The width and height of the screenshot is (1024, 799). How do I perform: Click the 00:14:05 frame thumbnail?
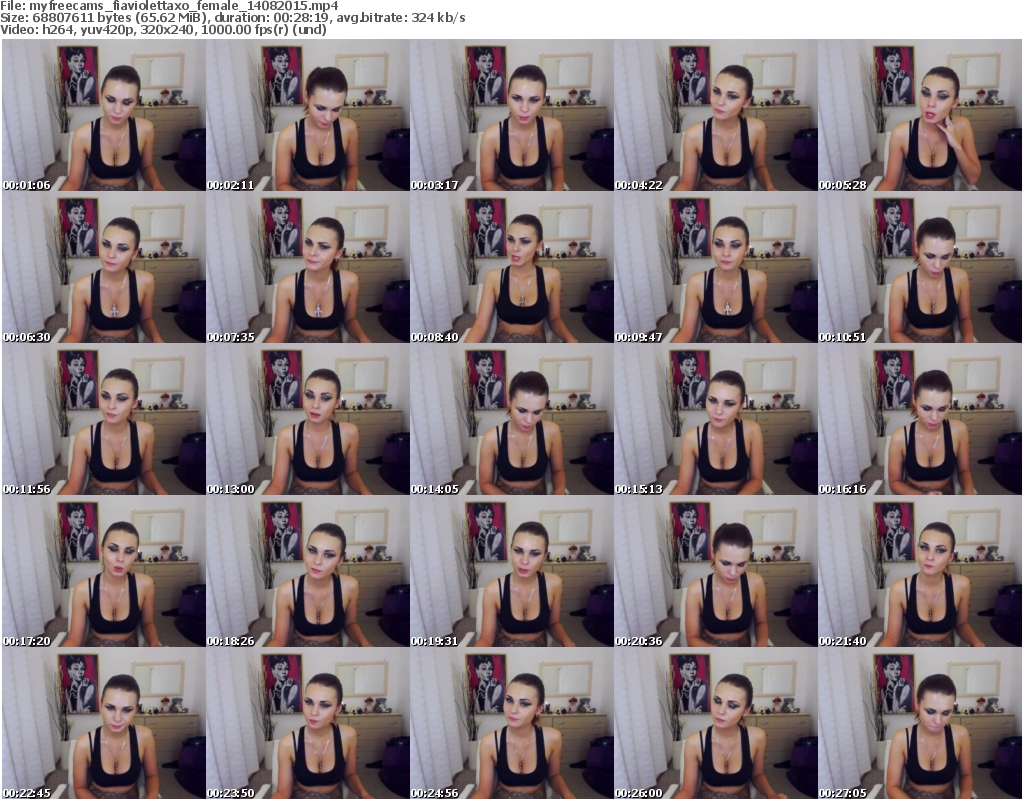[x=511, y=419]
